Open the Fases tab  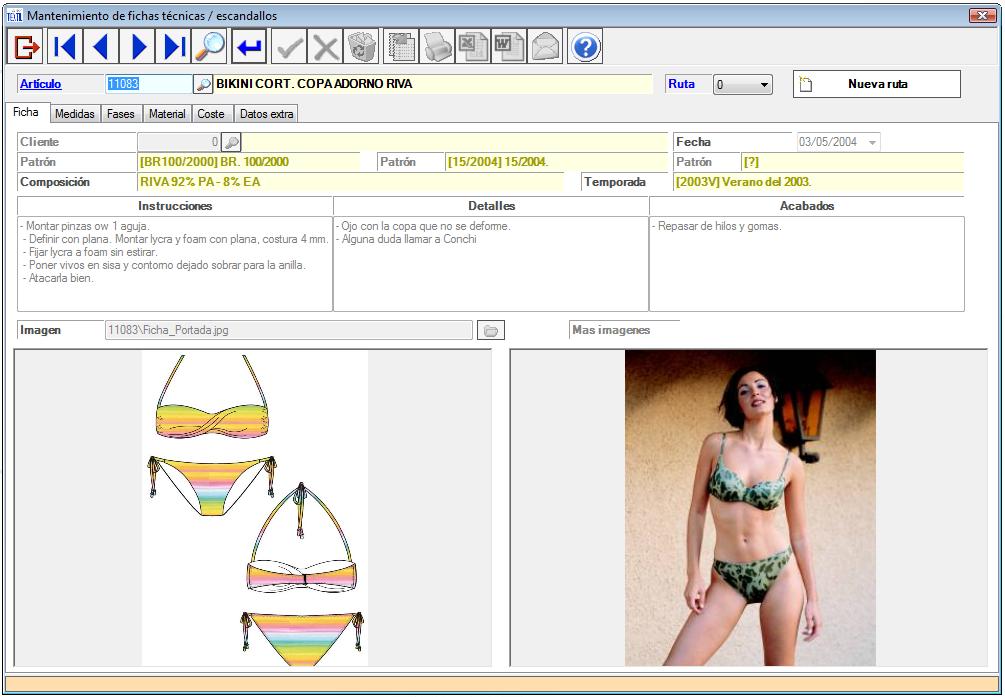click(120, 114)
